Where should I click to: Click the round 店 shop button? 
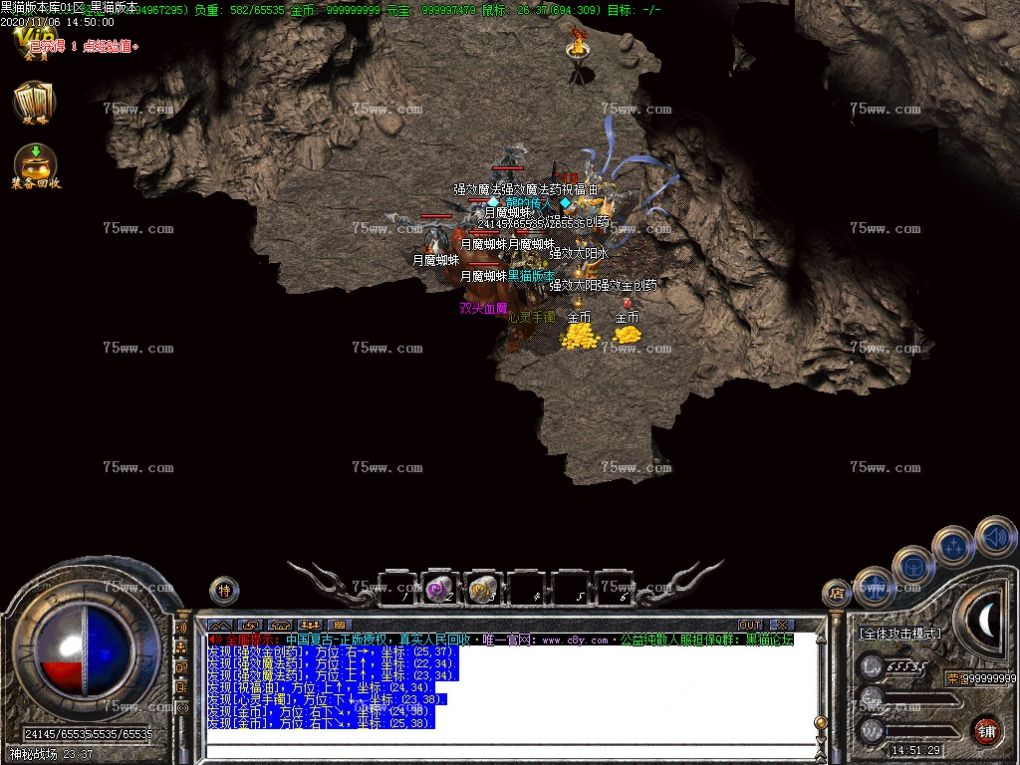837,593
